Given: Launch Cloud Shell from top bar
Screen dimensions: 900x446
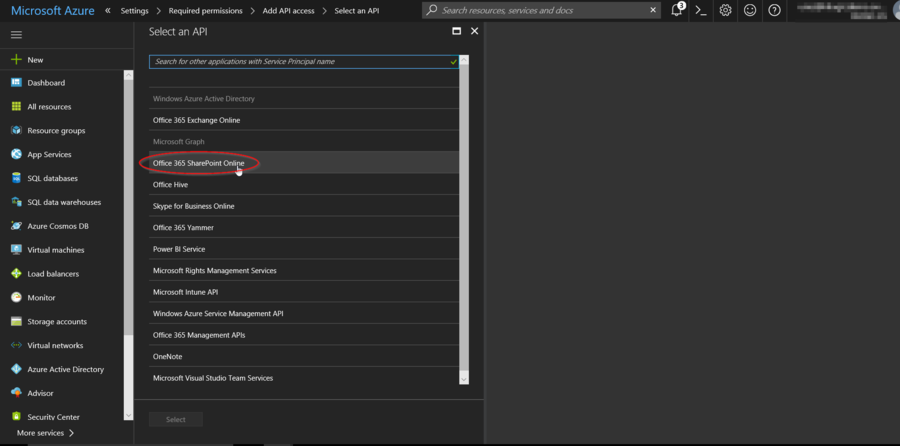Looking at the screenshot, I should coord(702,10).
